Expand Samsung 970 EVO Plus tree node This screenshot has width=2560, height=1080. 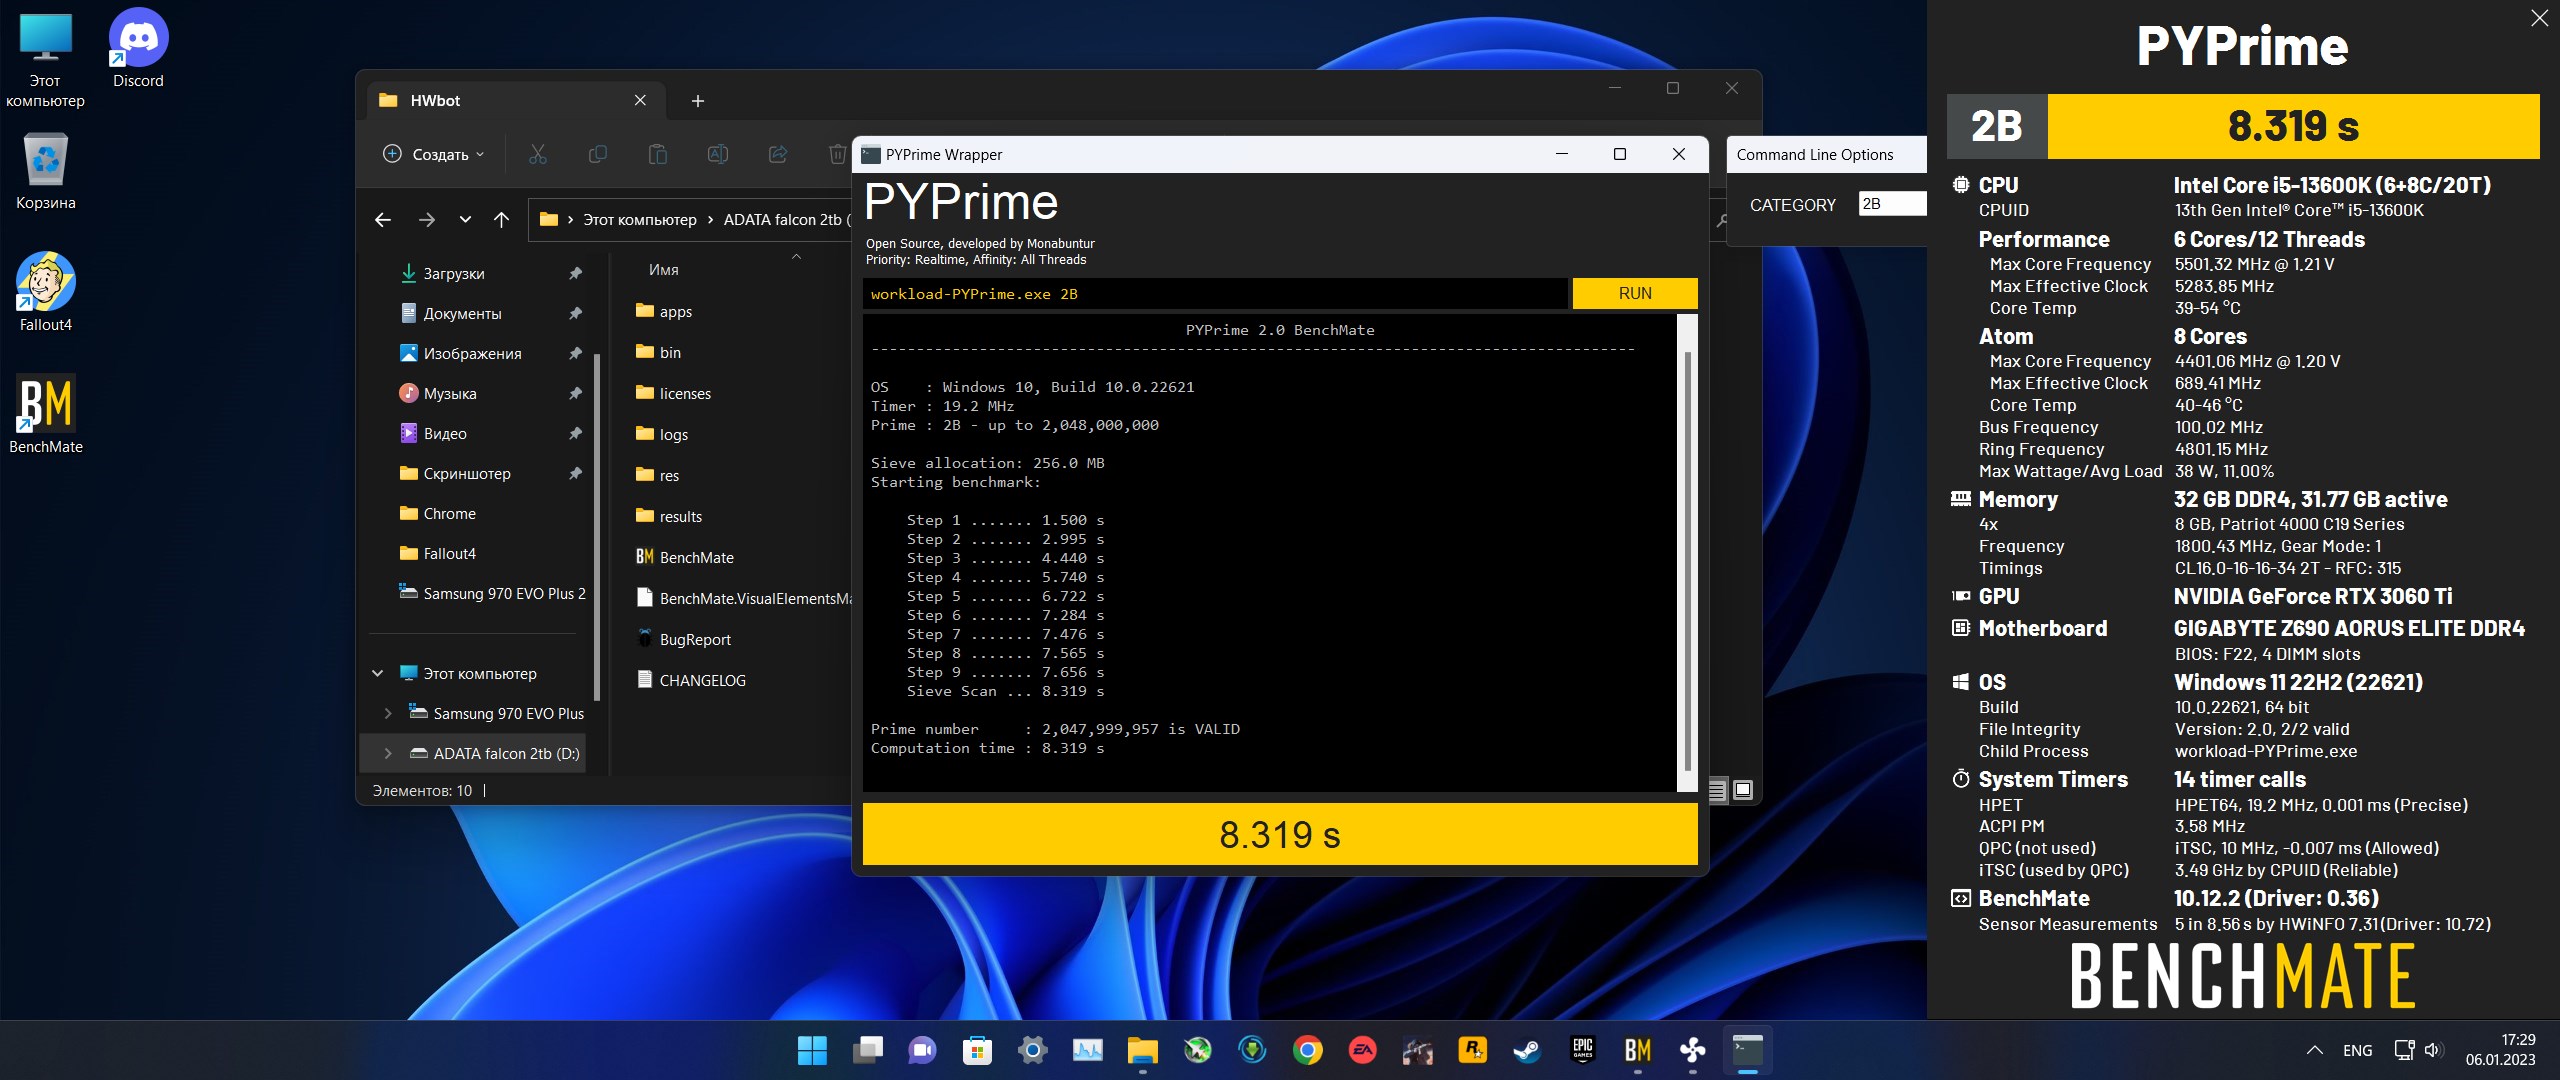point(388,714)
